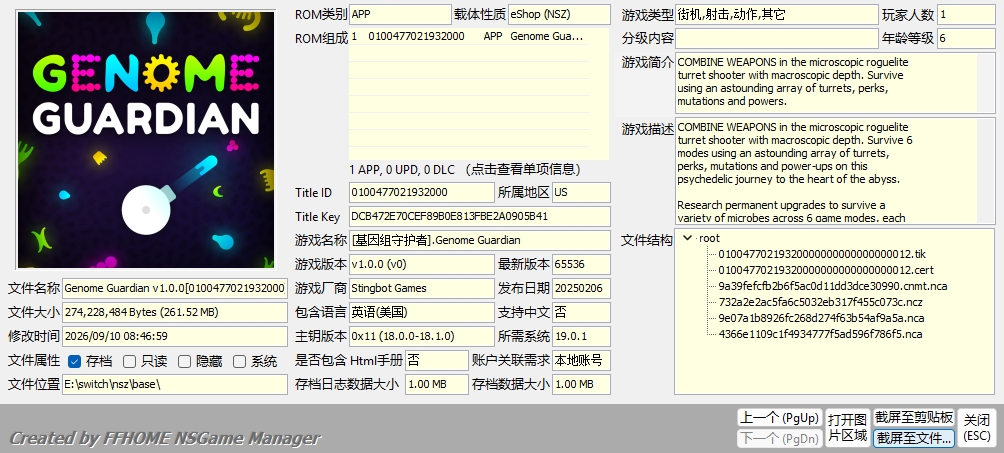This screenshot has height=453, width=1004.
Task: Click the 游戏类型 field 街机,射击,动作,其它
Action: click(x=777, y=15)
